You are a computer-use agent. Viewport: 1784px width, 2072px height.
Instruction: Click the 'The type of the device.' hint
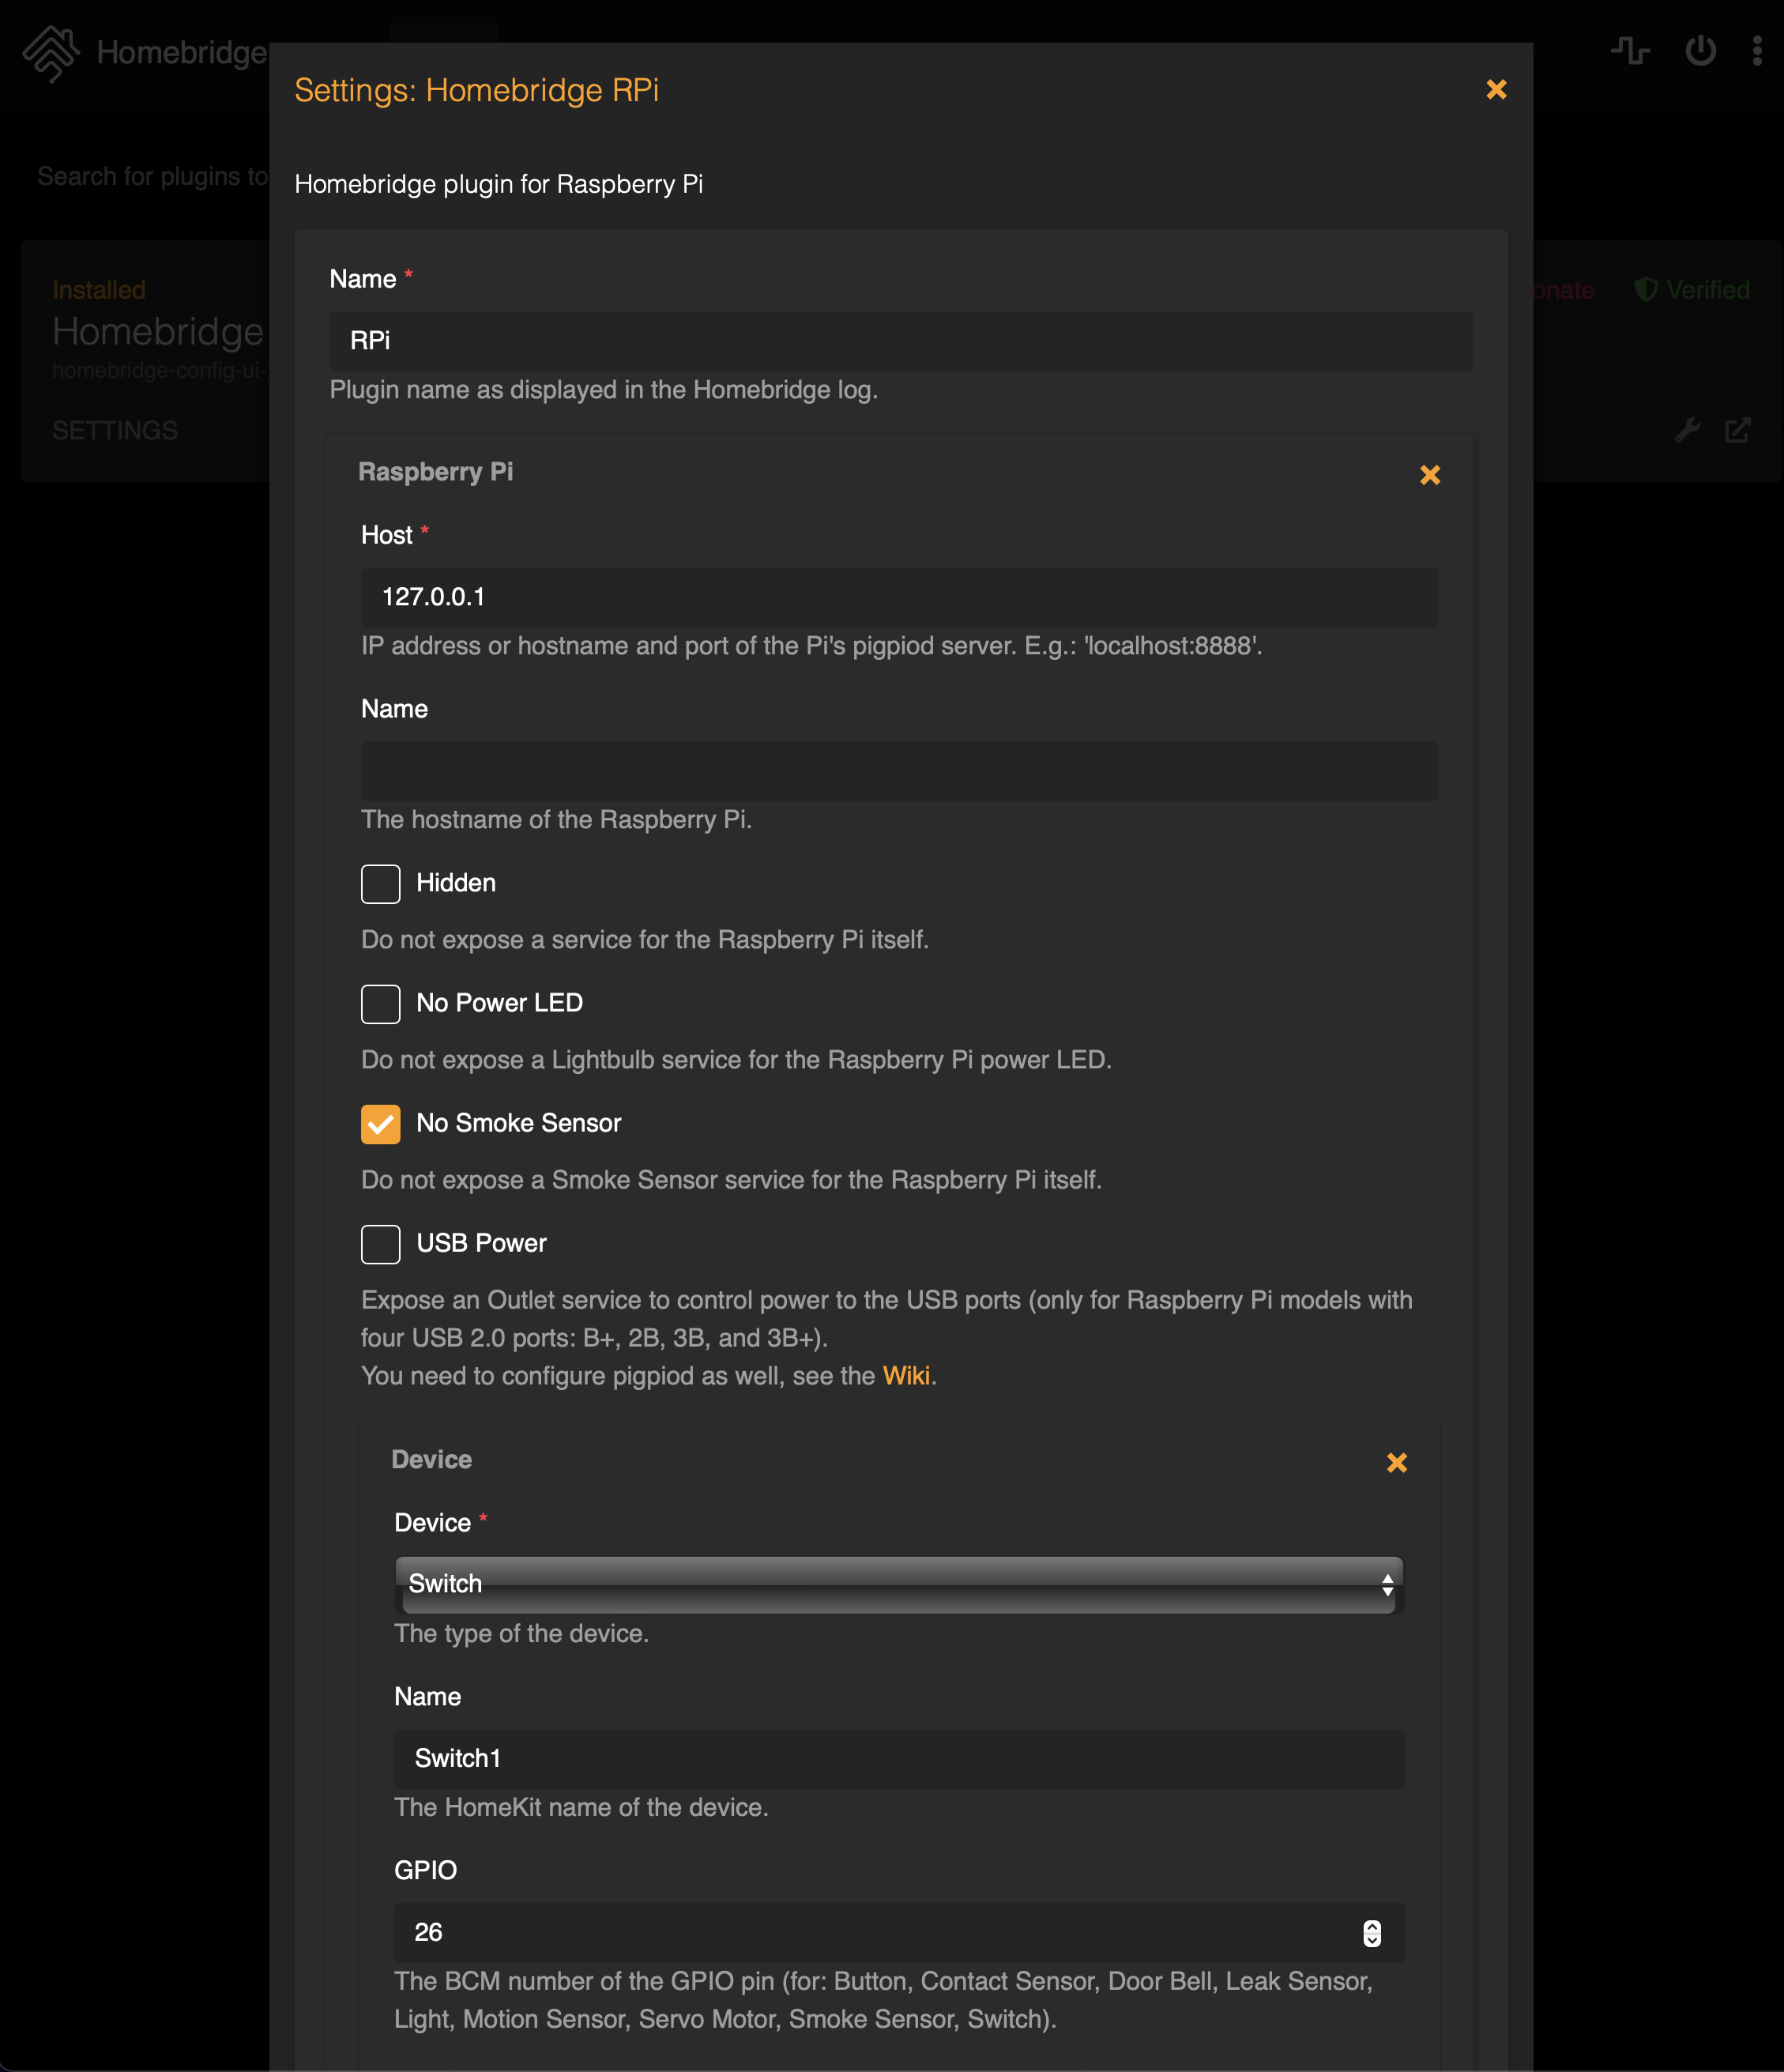click(x=521, y=1634)
